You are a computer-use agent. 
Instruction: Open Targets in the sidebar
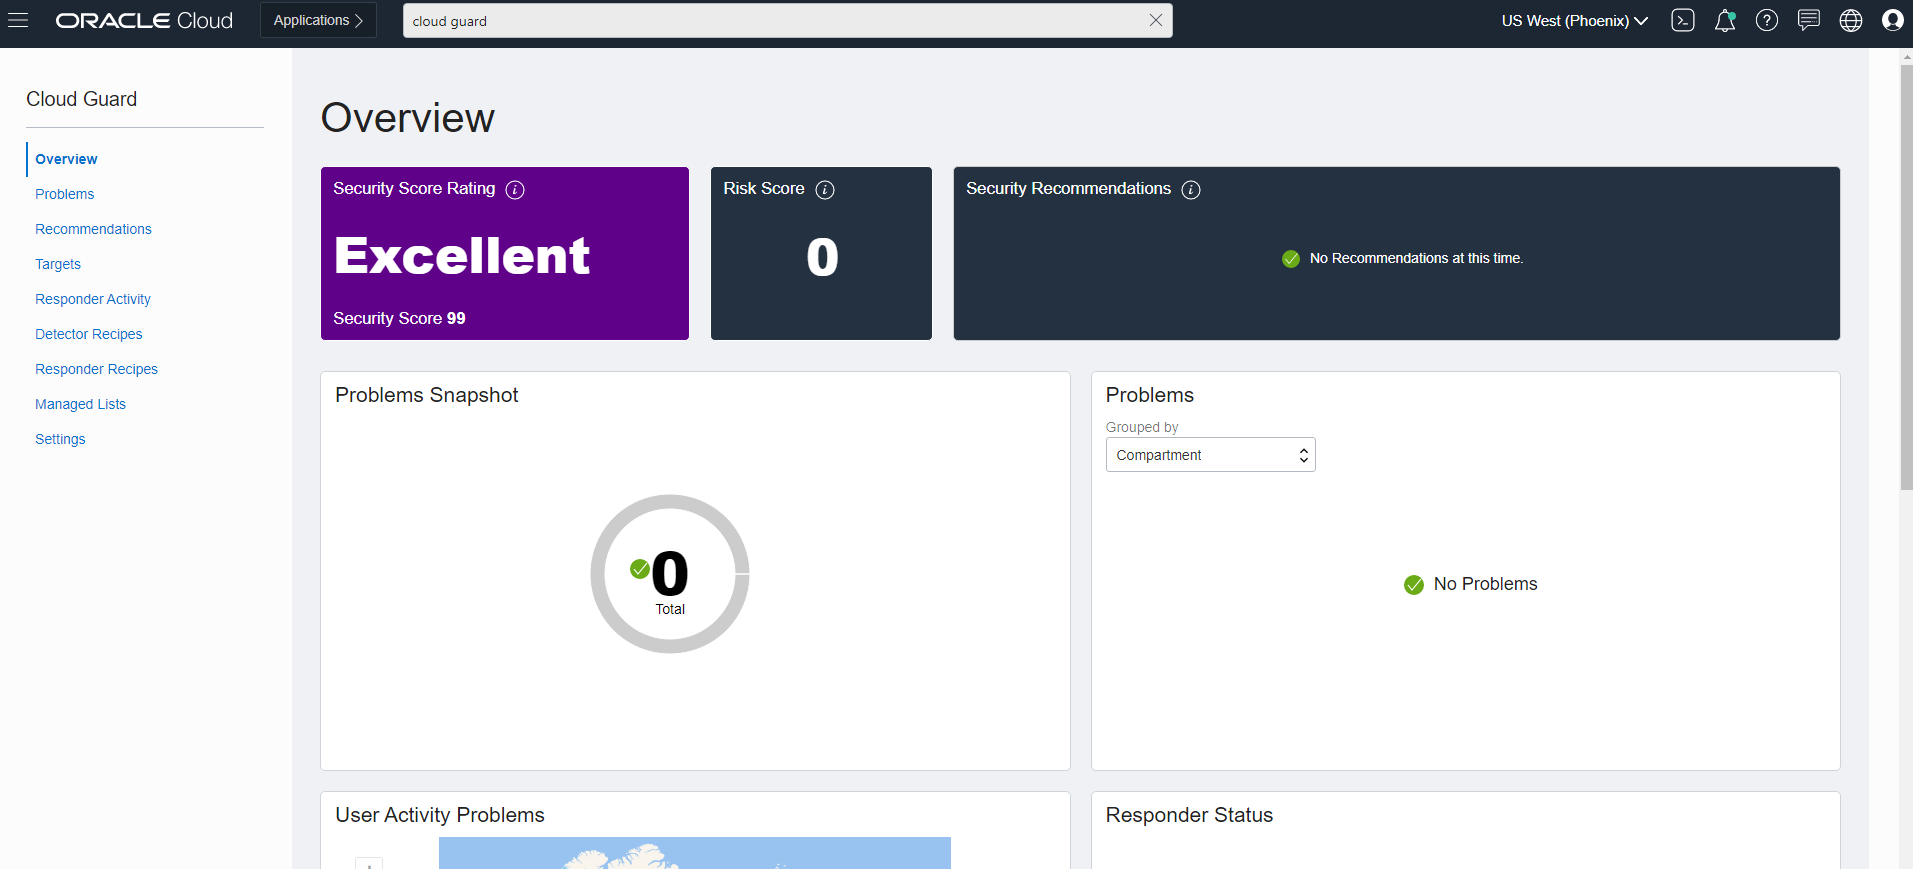(x=58, y=264)
